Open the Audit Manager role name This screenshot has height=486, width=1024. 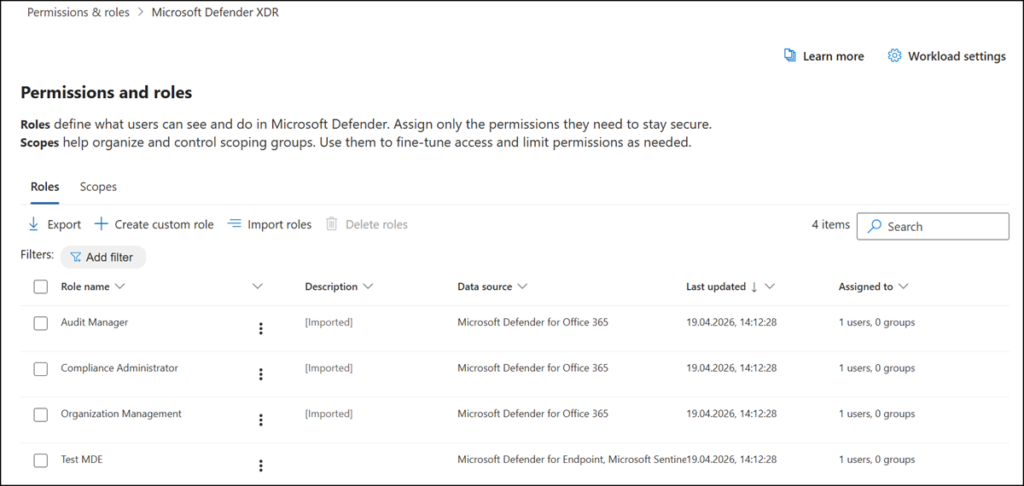point(94,322)
